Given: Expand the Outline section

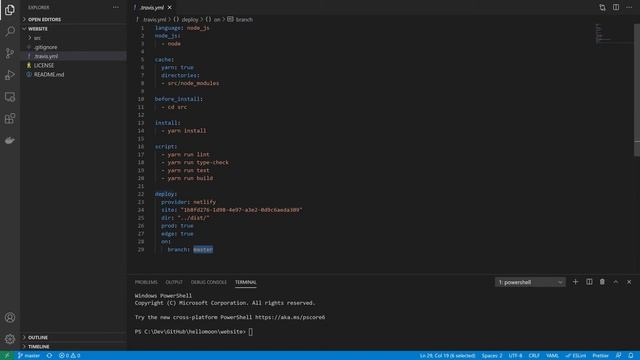Looking at the screenshot, I should [x=73, y=338].
